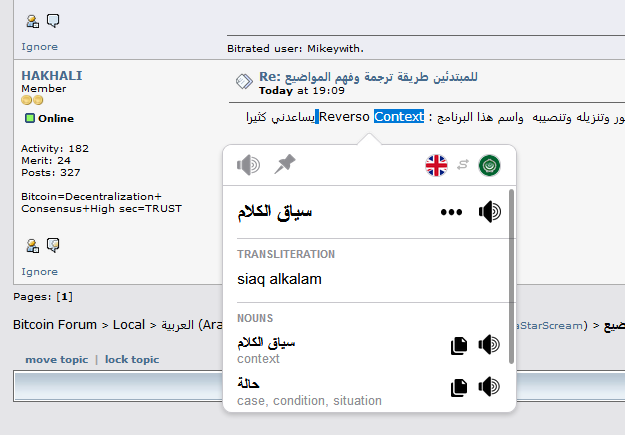Image resolution: width=625 pixels, height=435 pixels.
Task: Copy the 'case, condition, situation' translation
Action: (459, 388)
